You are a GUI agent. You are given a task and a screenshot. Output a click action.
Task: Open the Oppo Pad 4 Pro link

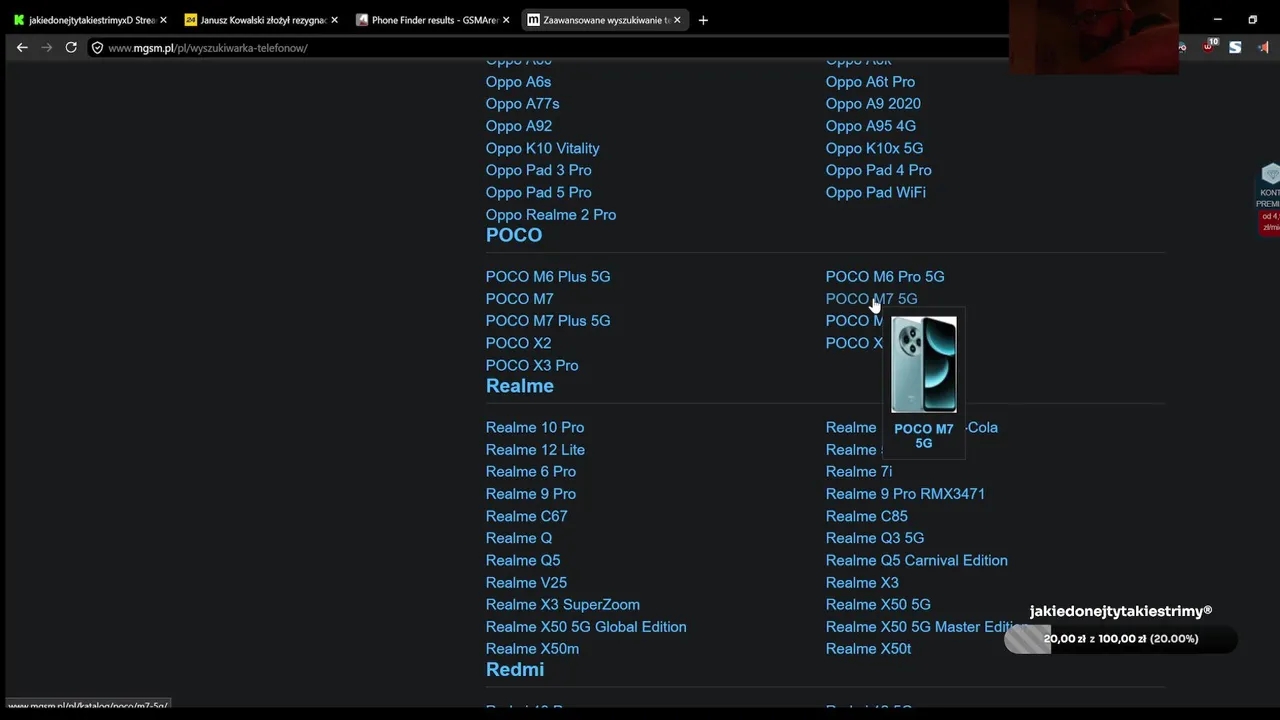point(879,170)
